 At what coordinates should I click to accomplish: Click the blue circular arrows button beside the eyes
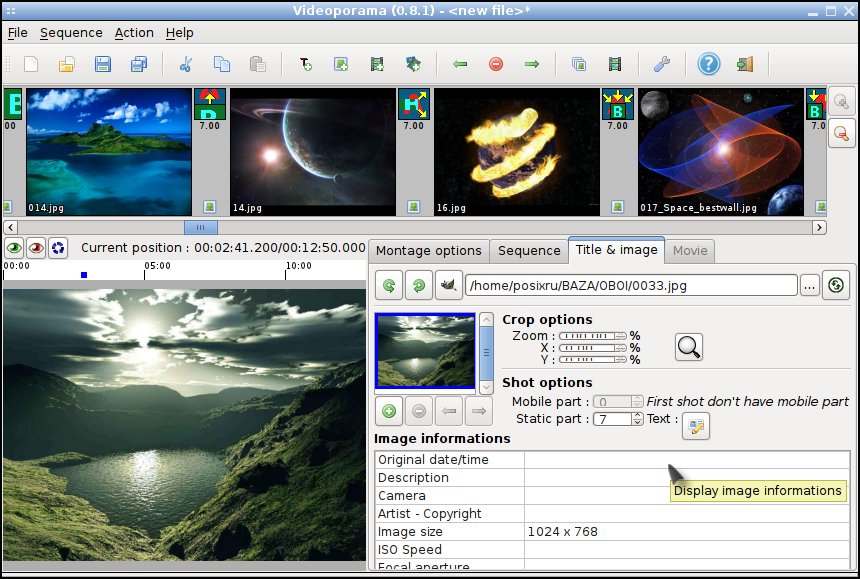pos(58,248)
